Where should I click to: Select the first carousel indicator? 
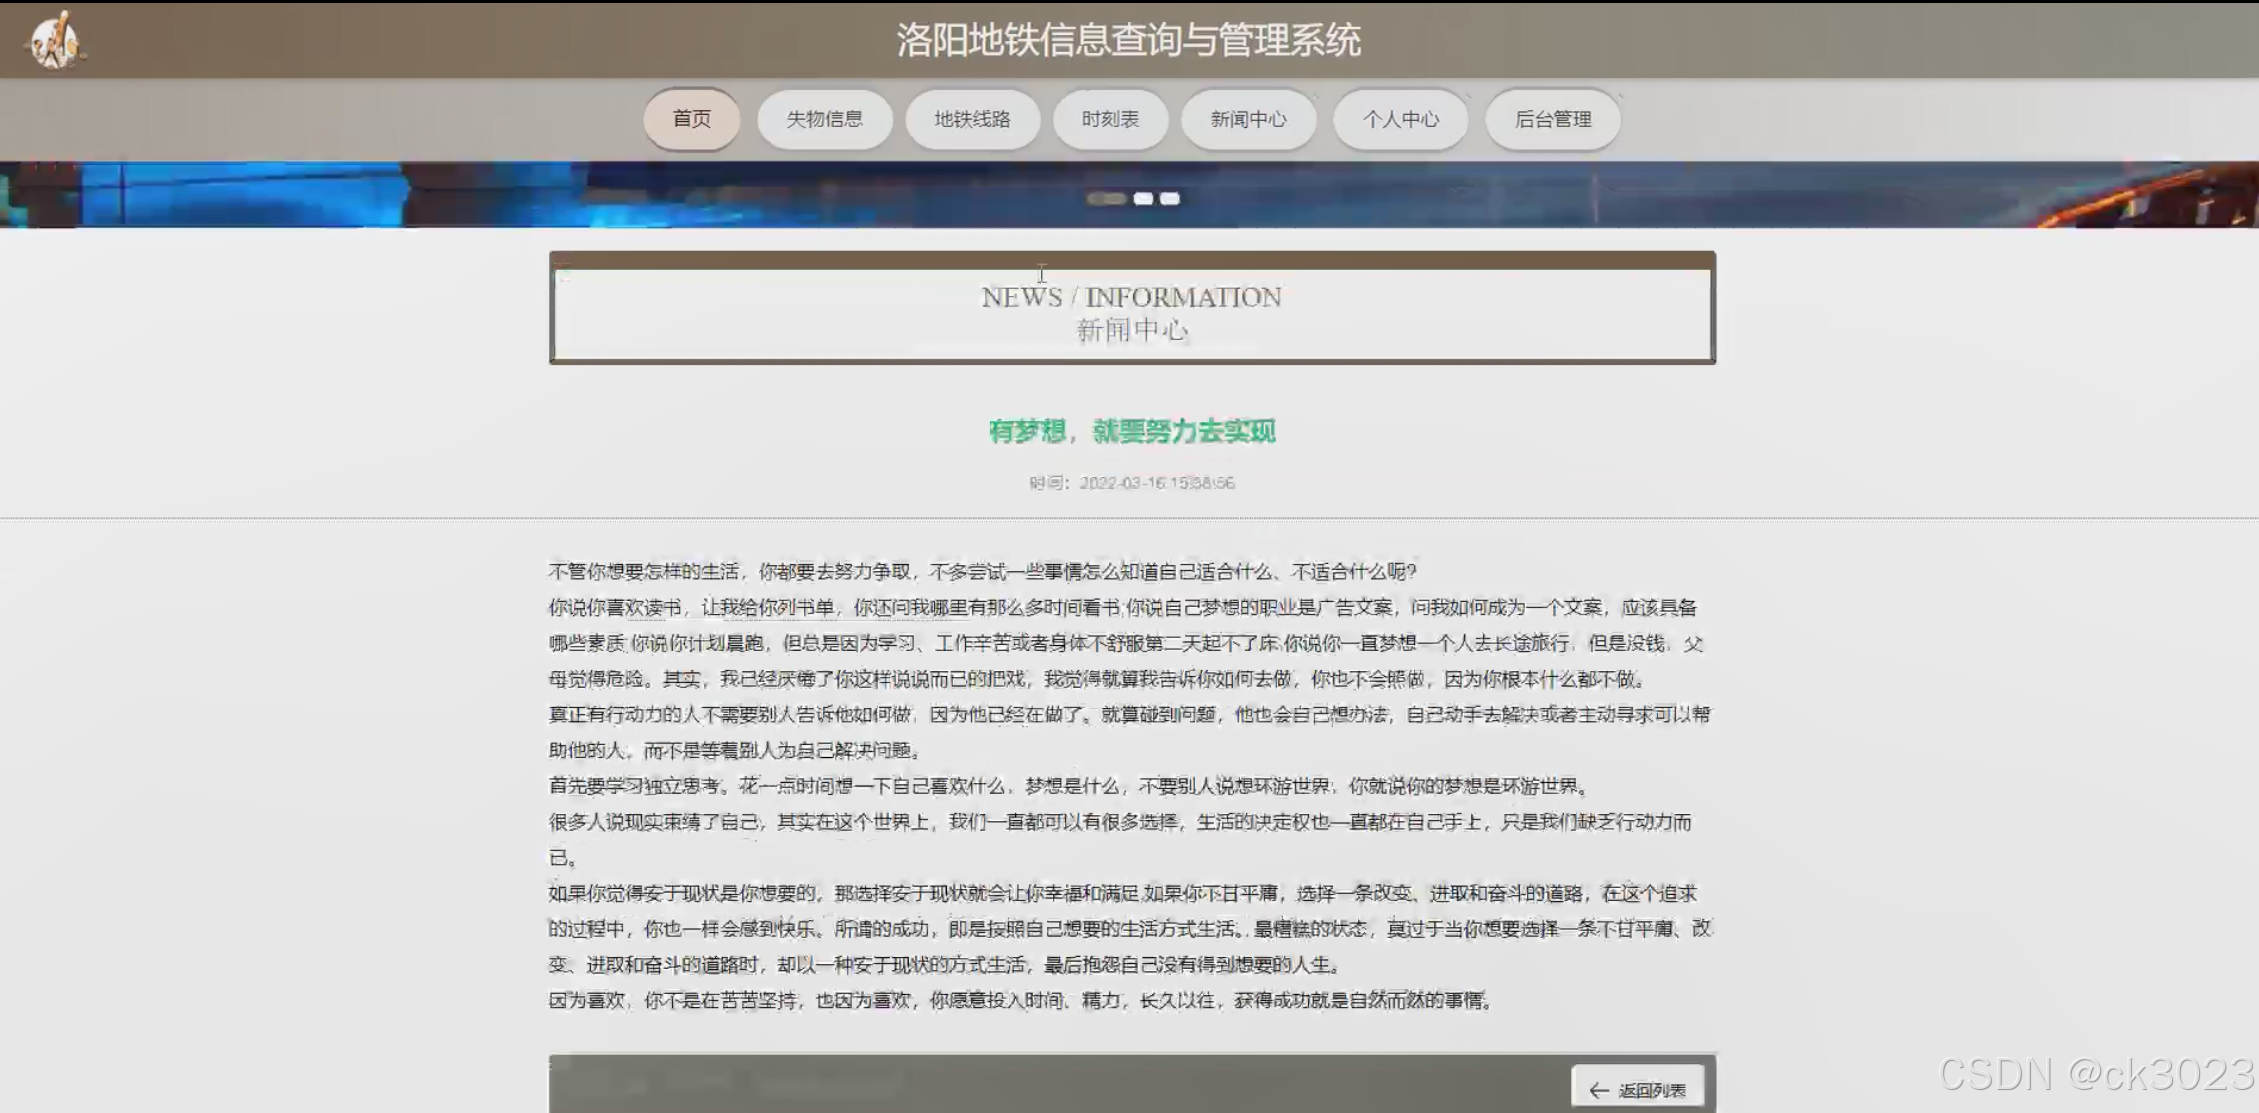pyautogui.click(x=1106, y=199)
